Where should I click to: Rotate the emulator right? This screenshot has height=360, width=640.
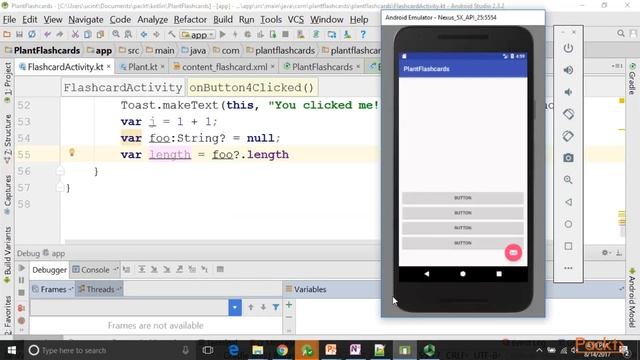(568, 136)
